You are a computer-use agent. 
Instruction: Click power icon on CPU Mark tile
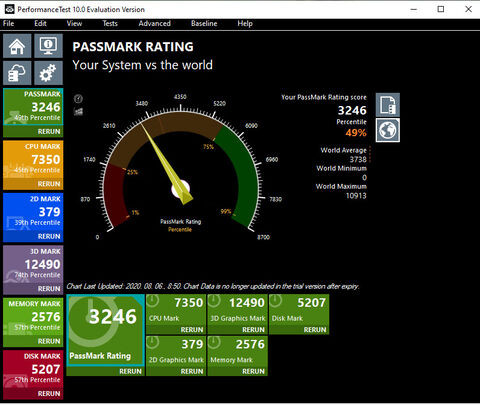point(153,301)
